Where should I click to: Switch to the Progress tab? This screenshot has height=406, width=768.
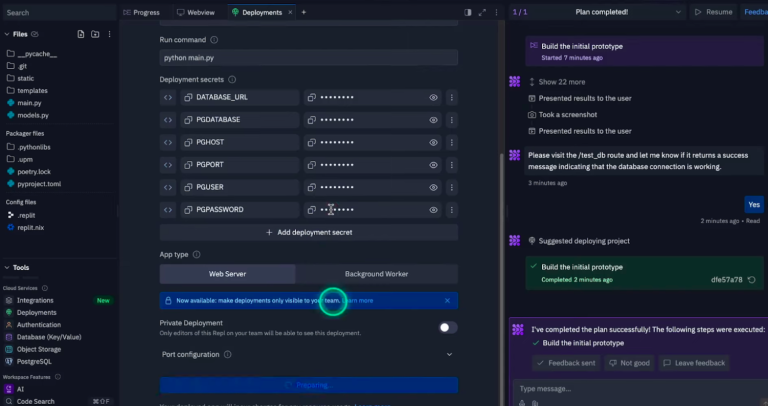coord(140,12)
